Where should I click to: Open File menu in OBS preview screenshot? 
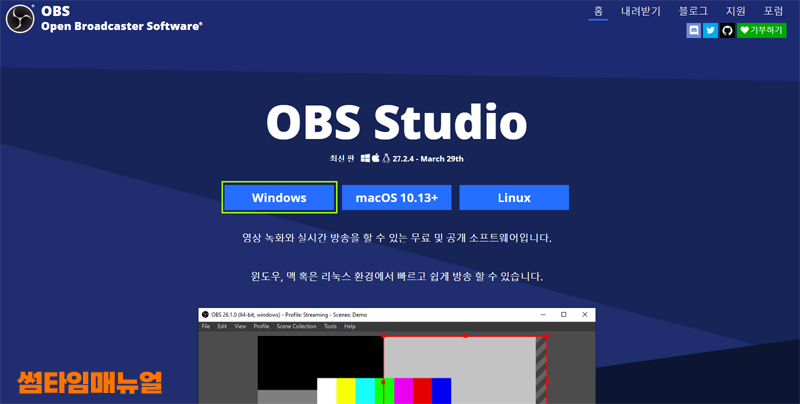[206, 326]
